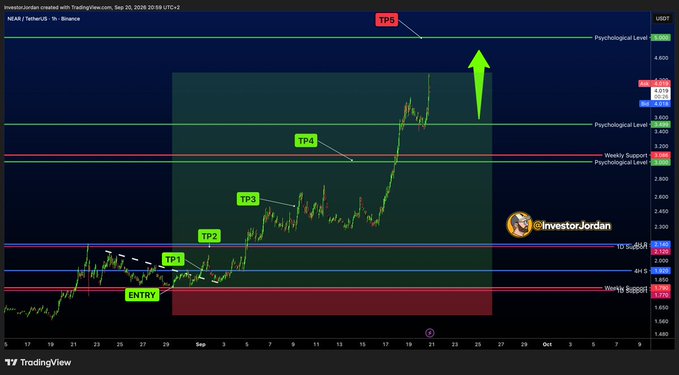The height and width of the screenshot is (375, 679).
Task: Click the blue 2.140 price tag
Action: [x=661, y=245]
